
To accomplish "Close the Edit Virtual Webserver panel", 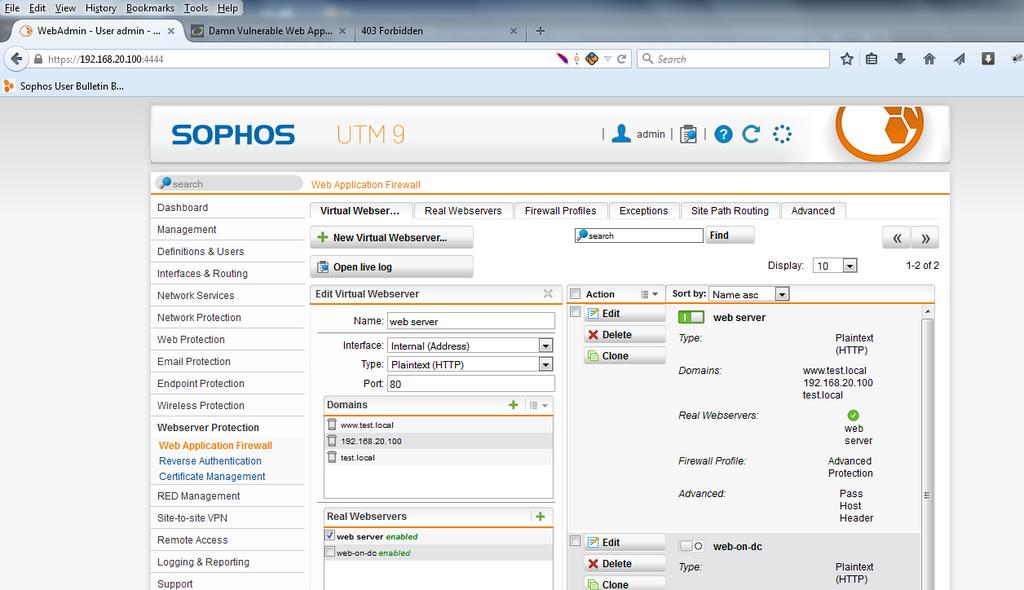I will coord(548,294).
